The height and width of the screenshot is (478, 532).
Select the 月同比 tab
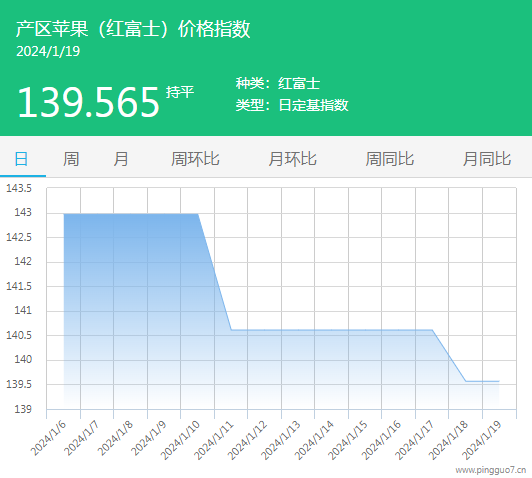point(487,159)
